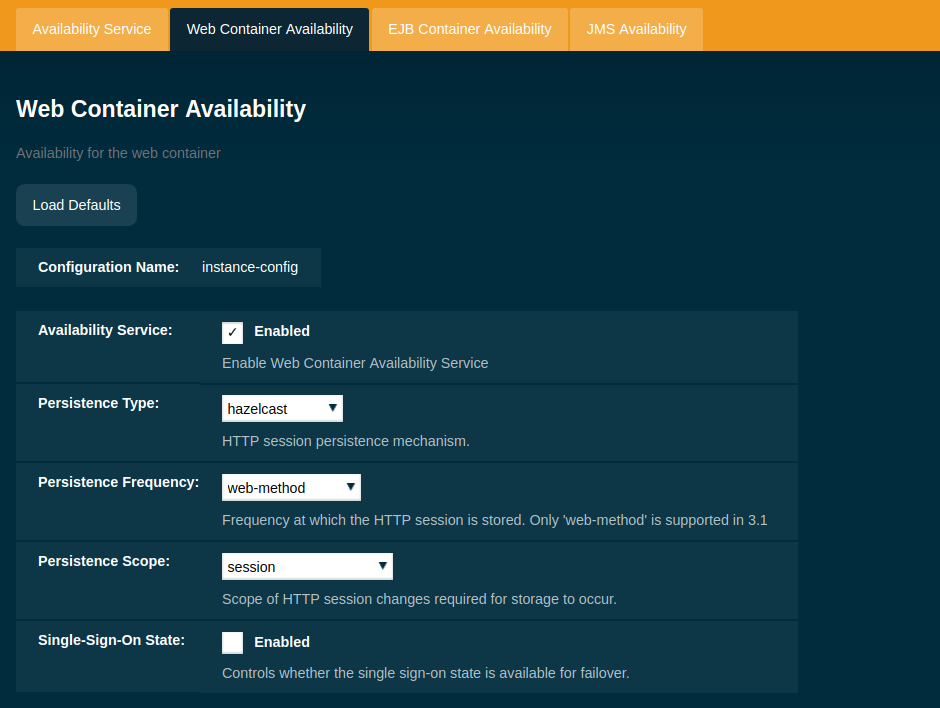Select the EJB Container Availability tab
This screenshot has height=708, width=940.
tap(468, 29)
